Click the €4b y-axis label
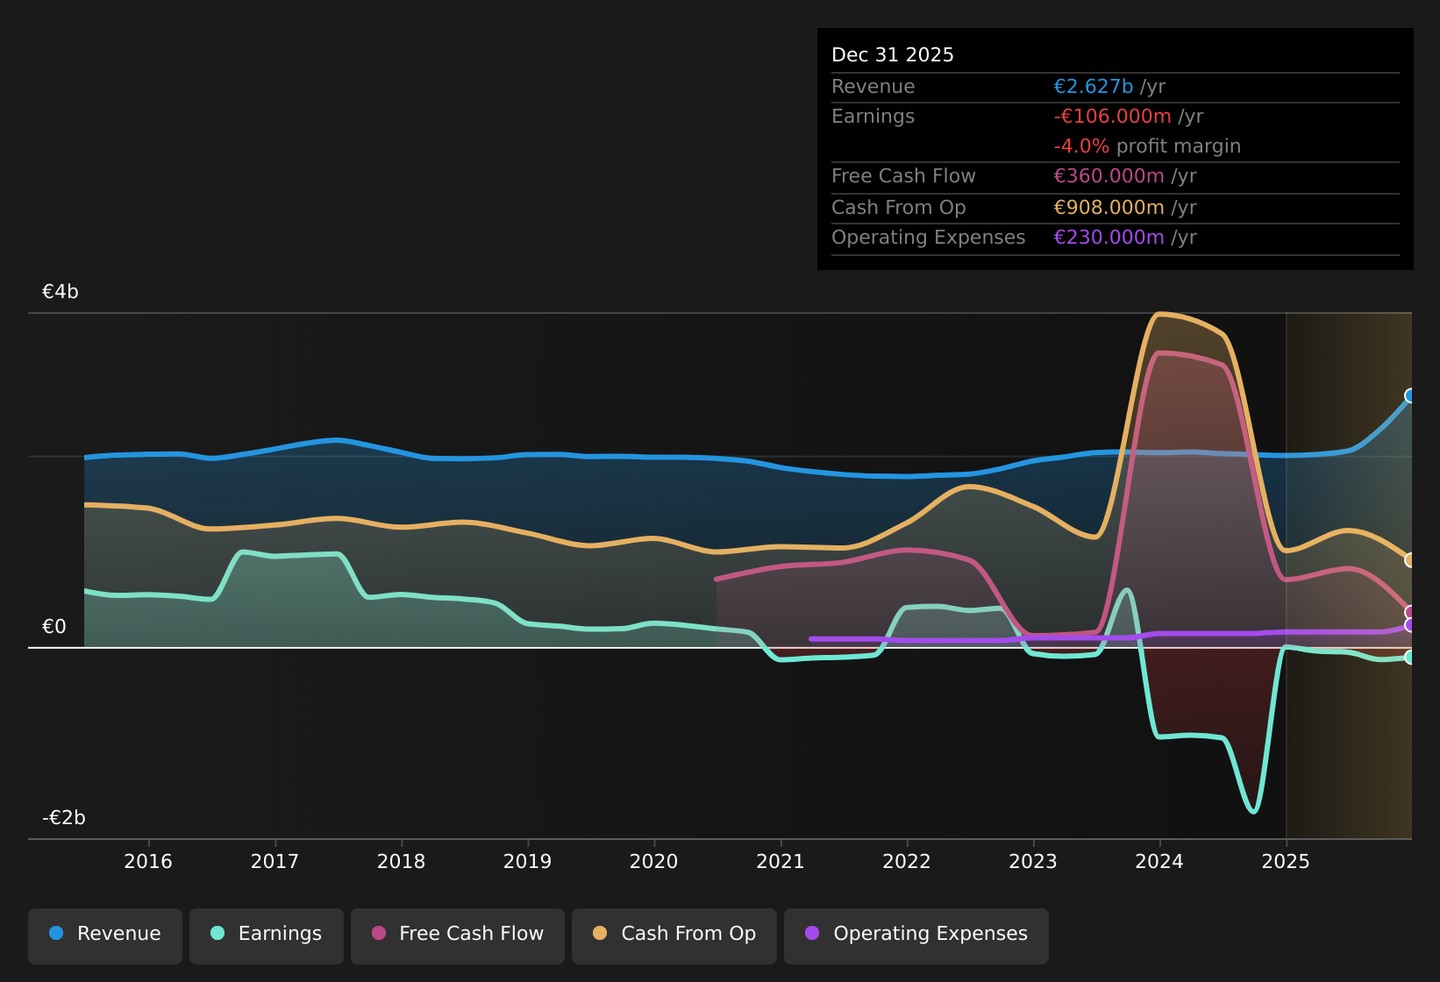 [x=60, y=292]
